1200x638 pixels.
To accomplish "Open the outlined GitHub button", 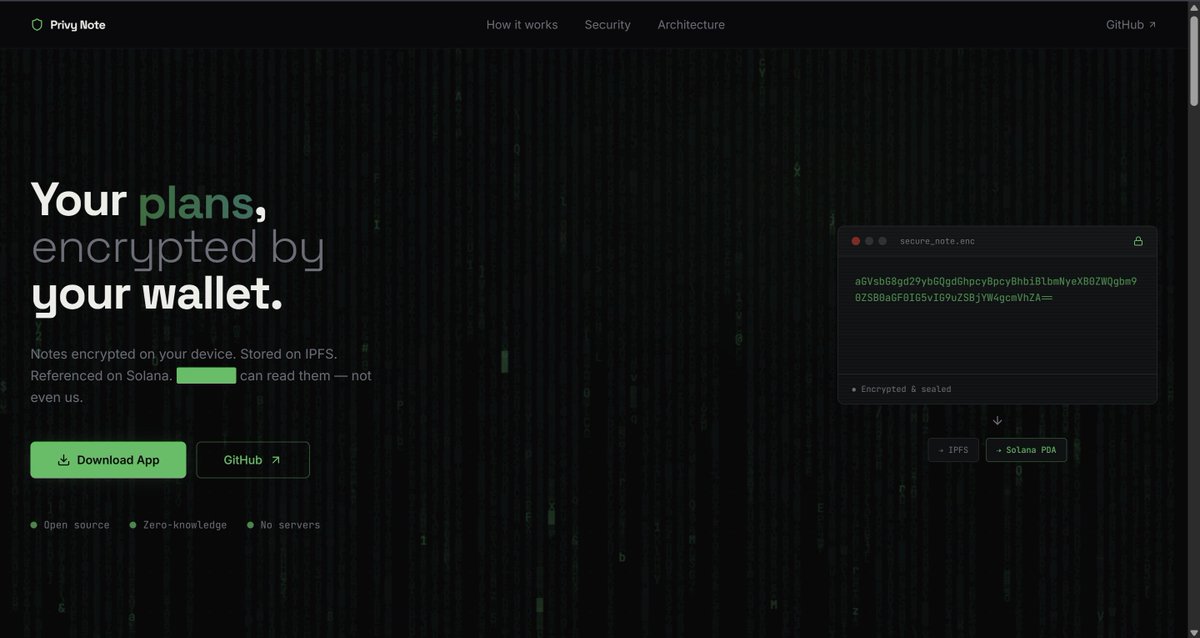I will [253, 460].
